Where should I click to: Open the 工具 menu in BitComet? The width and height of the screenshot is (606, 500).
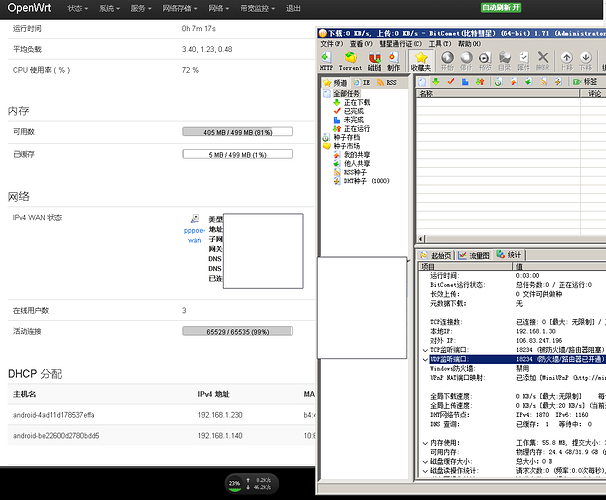point(440,44)
